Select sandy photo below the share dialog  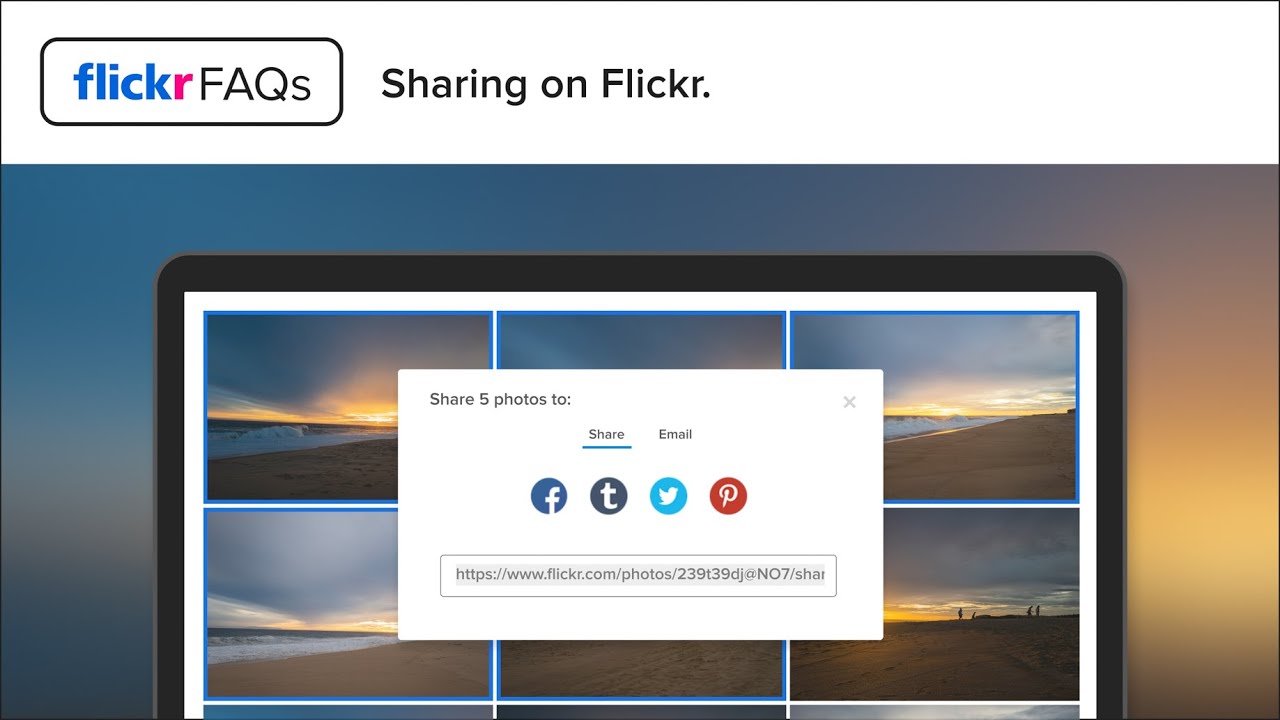click(640, 670)
